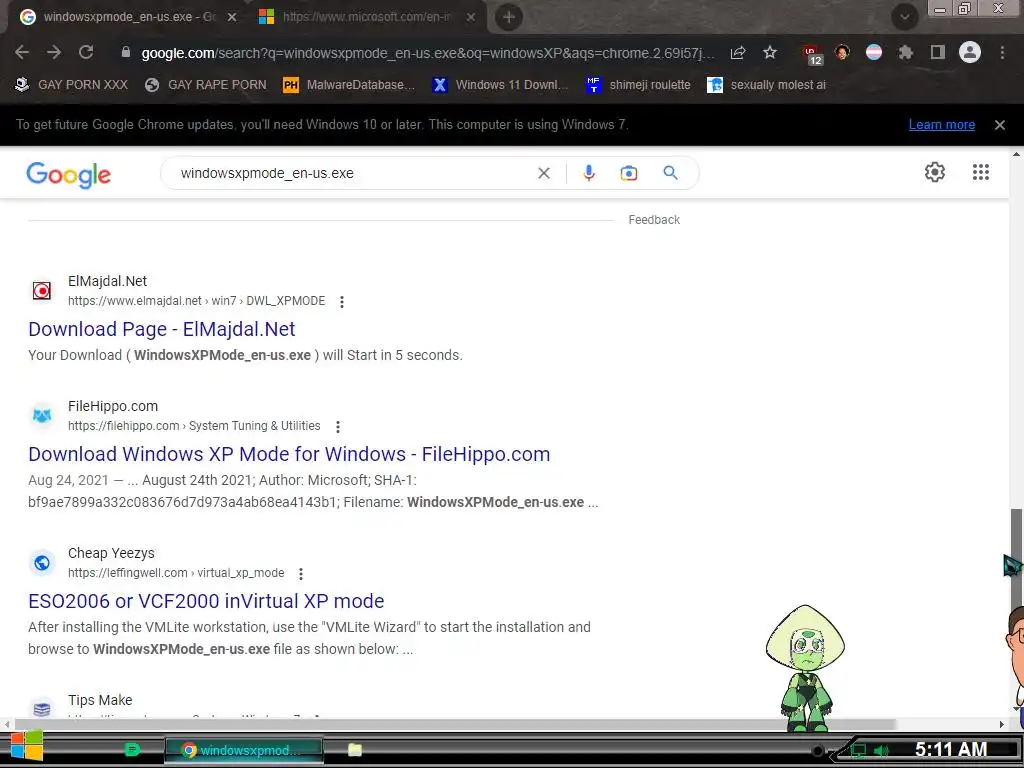
Task: Click Learn more in the update notice
Action: (942, 125)
